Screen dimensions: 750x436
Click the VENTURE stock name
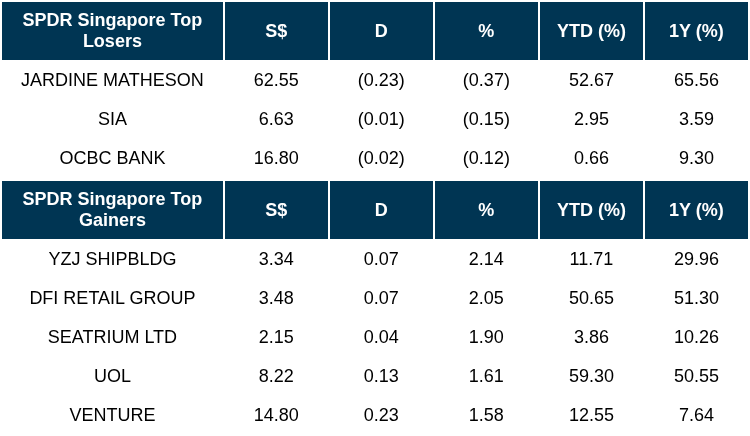pyautogui.click(x=112, y=415)
